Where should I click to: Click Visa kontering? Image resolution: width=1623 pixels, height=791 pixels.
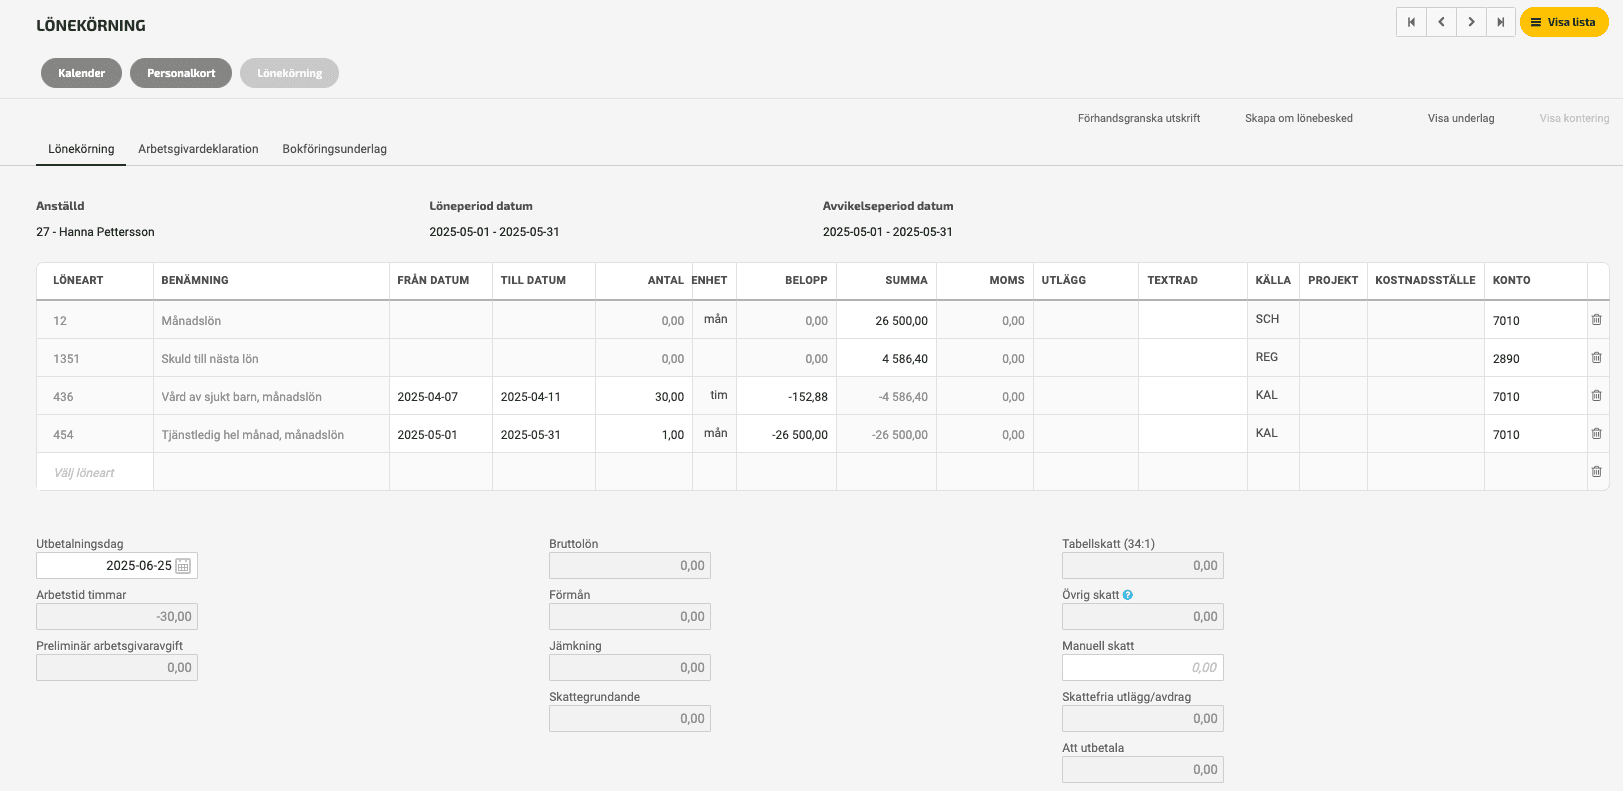(x=1574, y=118)
